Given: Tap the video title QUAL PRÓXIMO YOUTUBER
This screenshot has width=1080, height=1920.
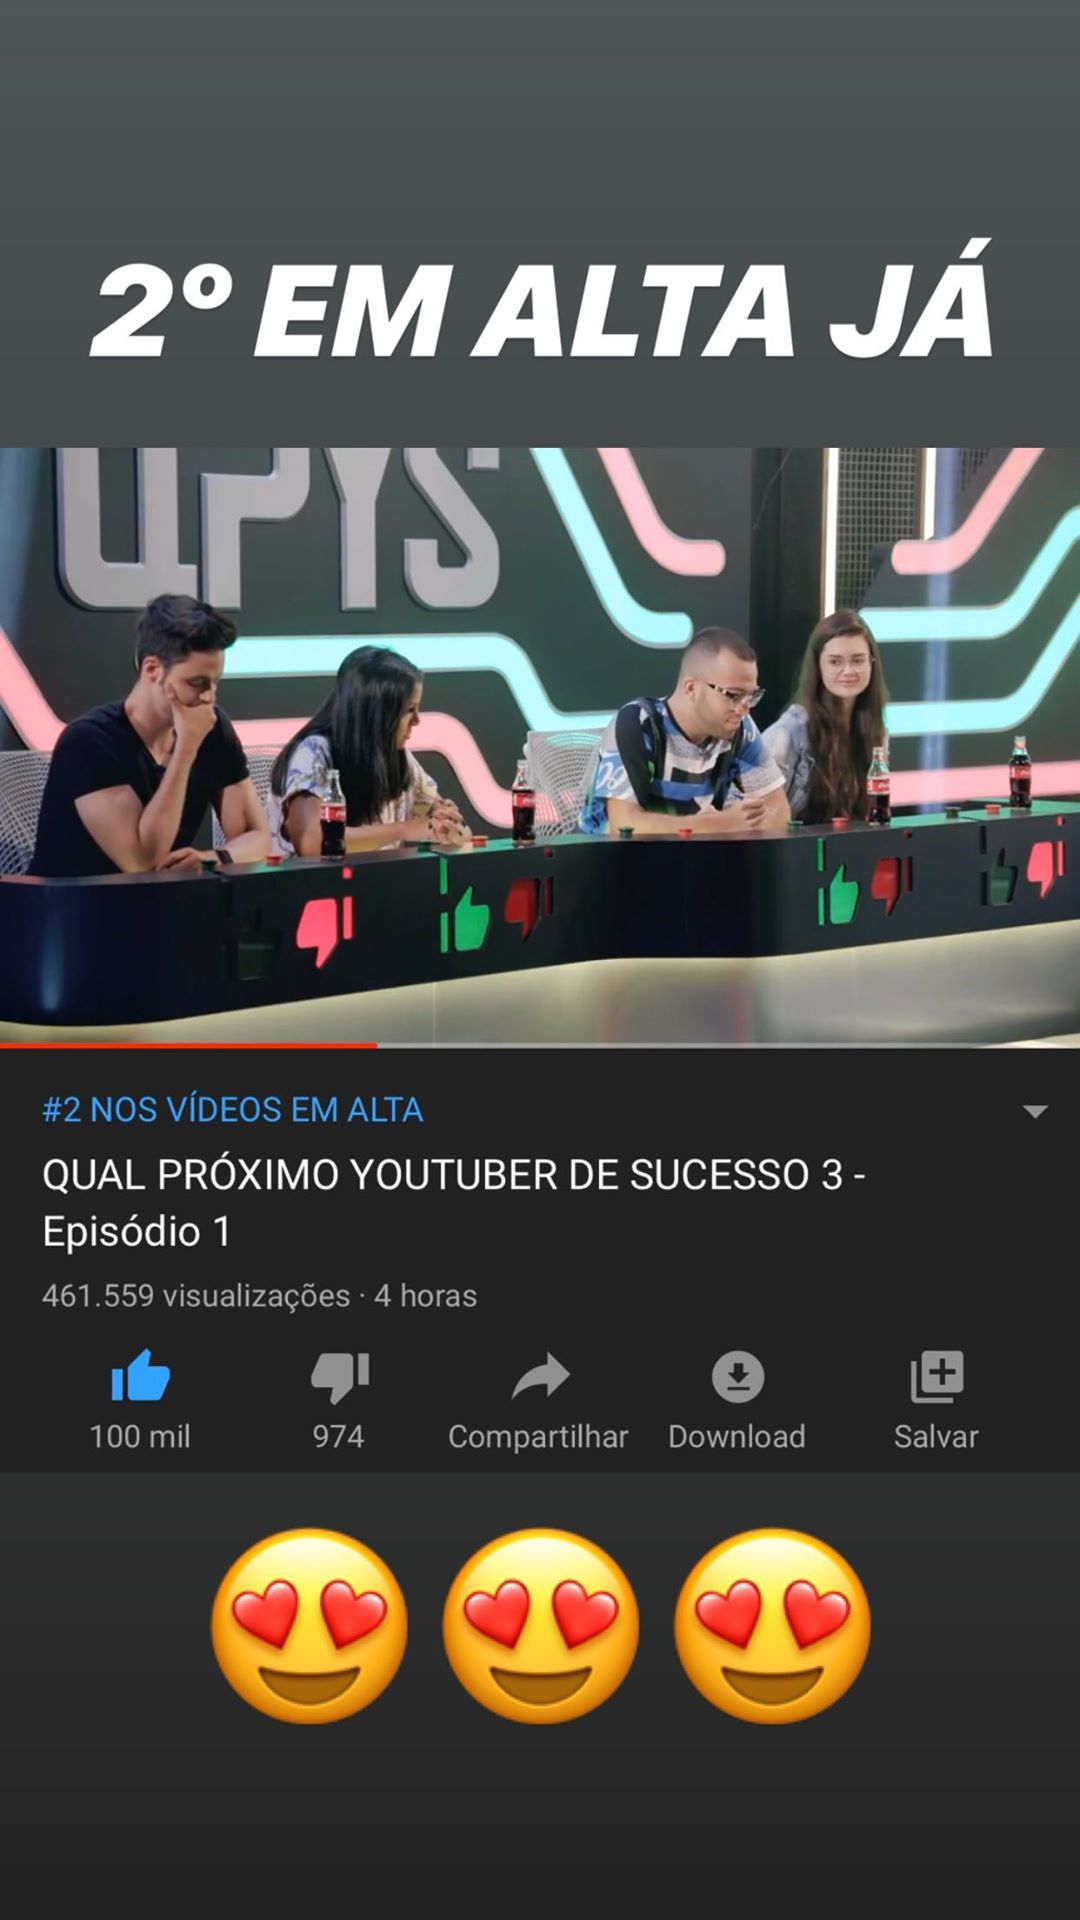Looking at the screenshot, I should 453,1202.
